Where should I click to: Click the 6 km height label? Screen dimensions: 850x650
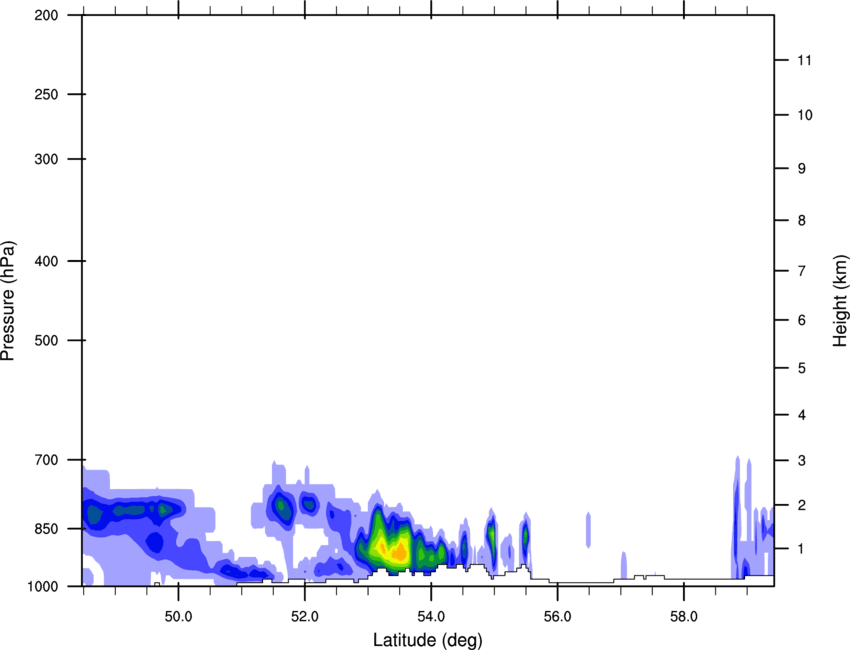click(802, 320)
